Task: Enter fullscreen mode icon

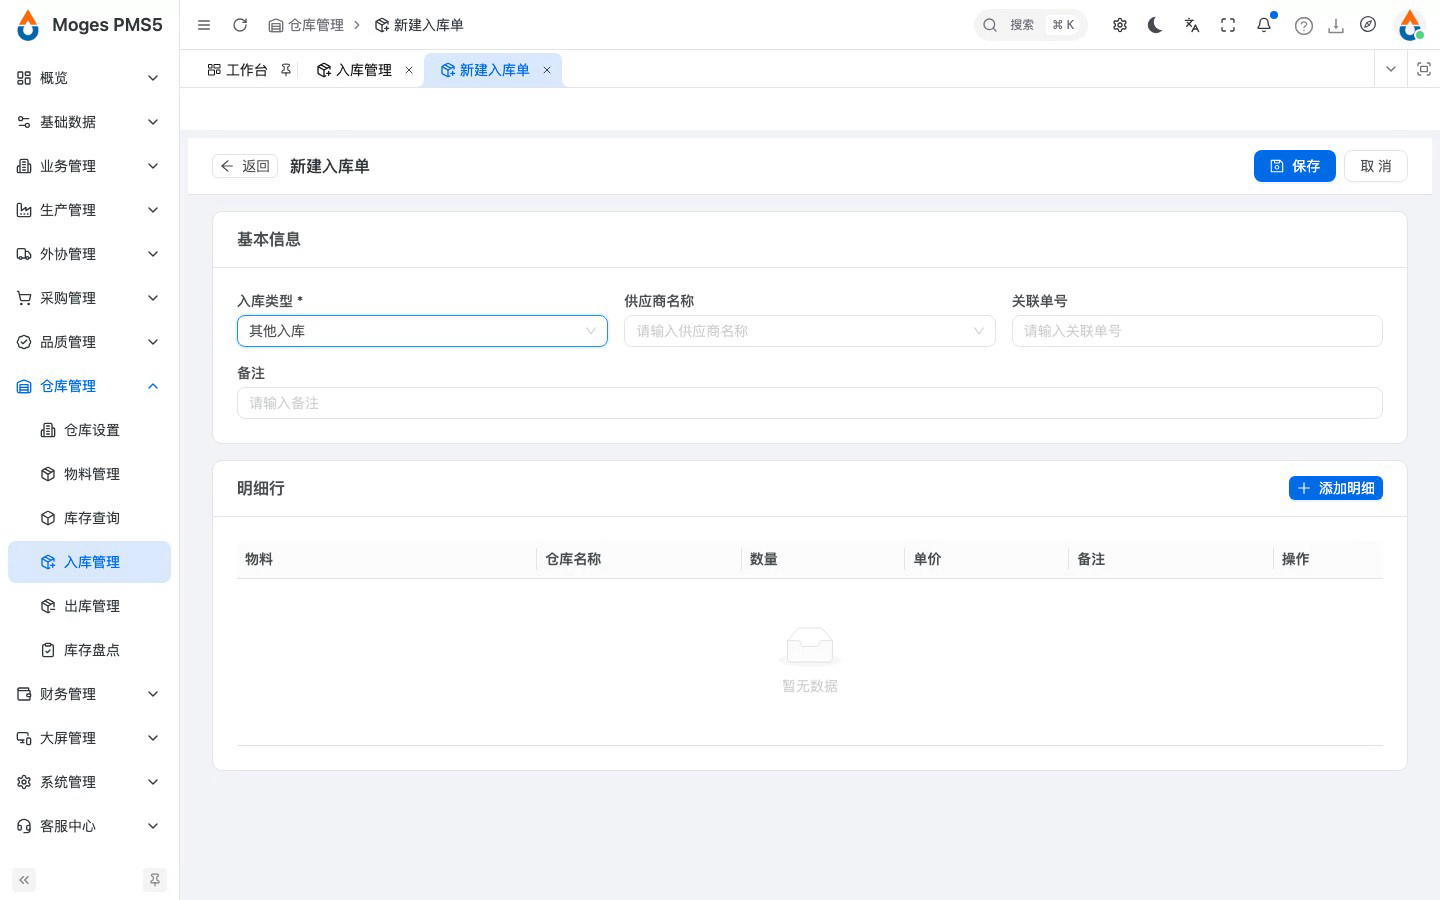Action: tap(1228, 25)
